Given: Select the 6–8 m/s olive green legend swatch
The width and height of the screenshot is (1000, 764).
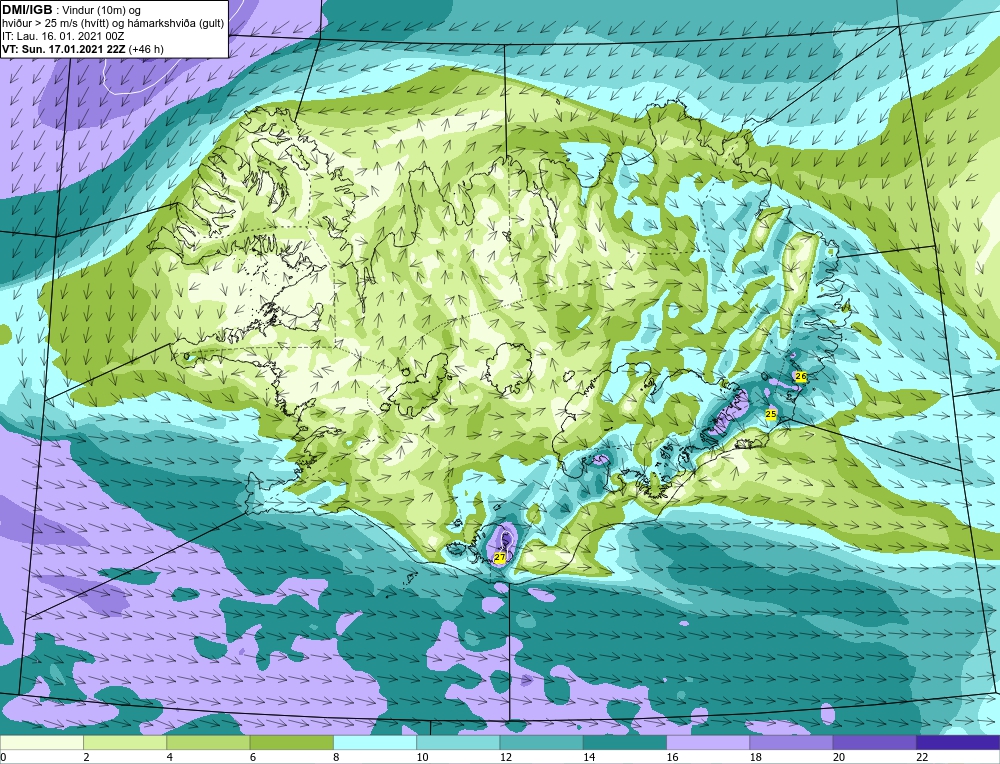Looking at the screenshot, I should tap(291, 743).
